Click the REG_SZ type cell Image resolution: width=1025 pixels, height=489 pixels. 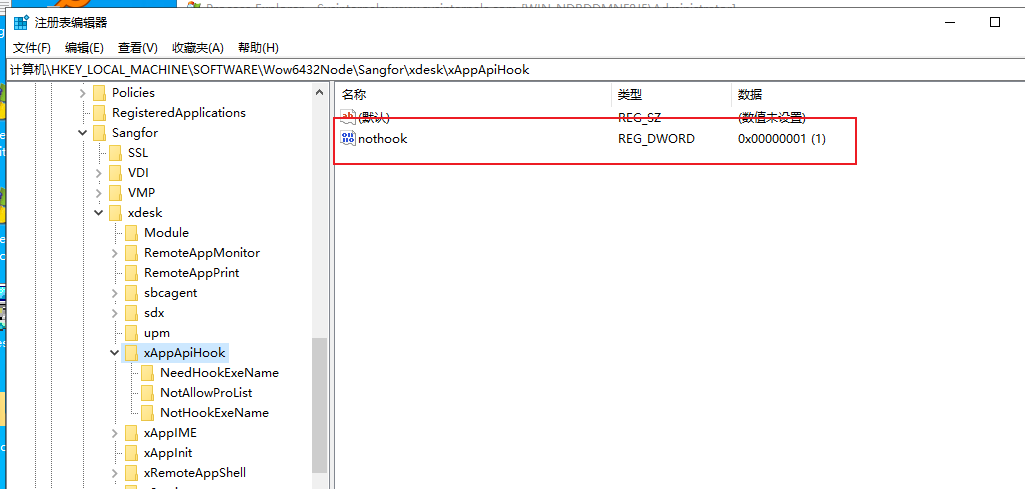(x=640, y=118)
